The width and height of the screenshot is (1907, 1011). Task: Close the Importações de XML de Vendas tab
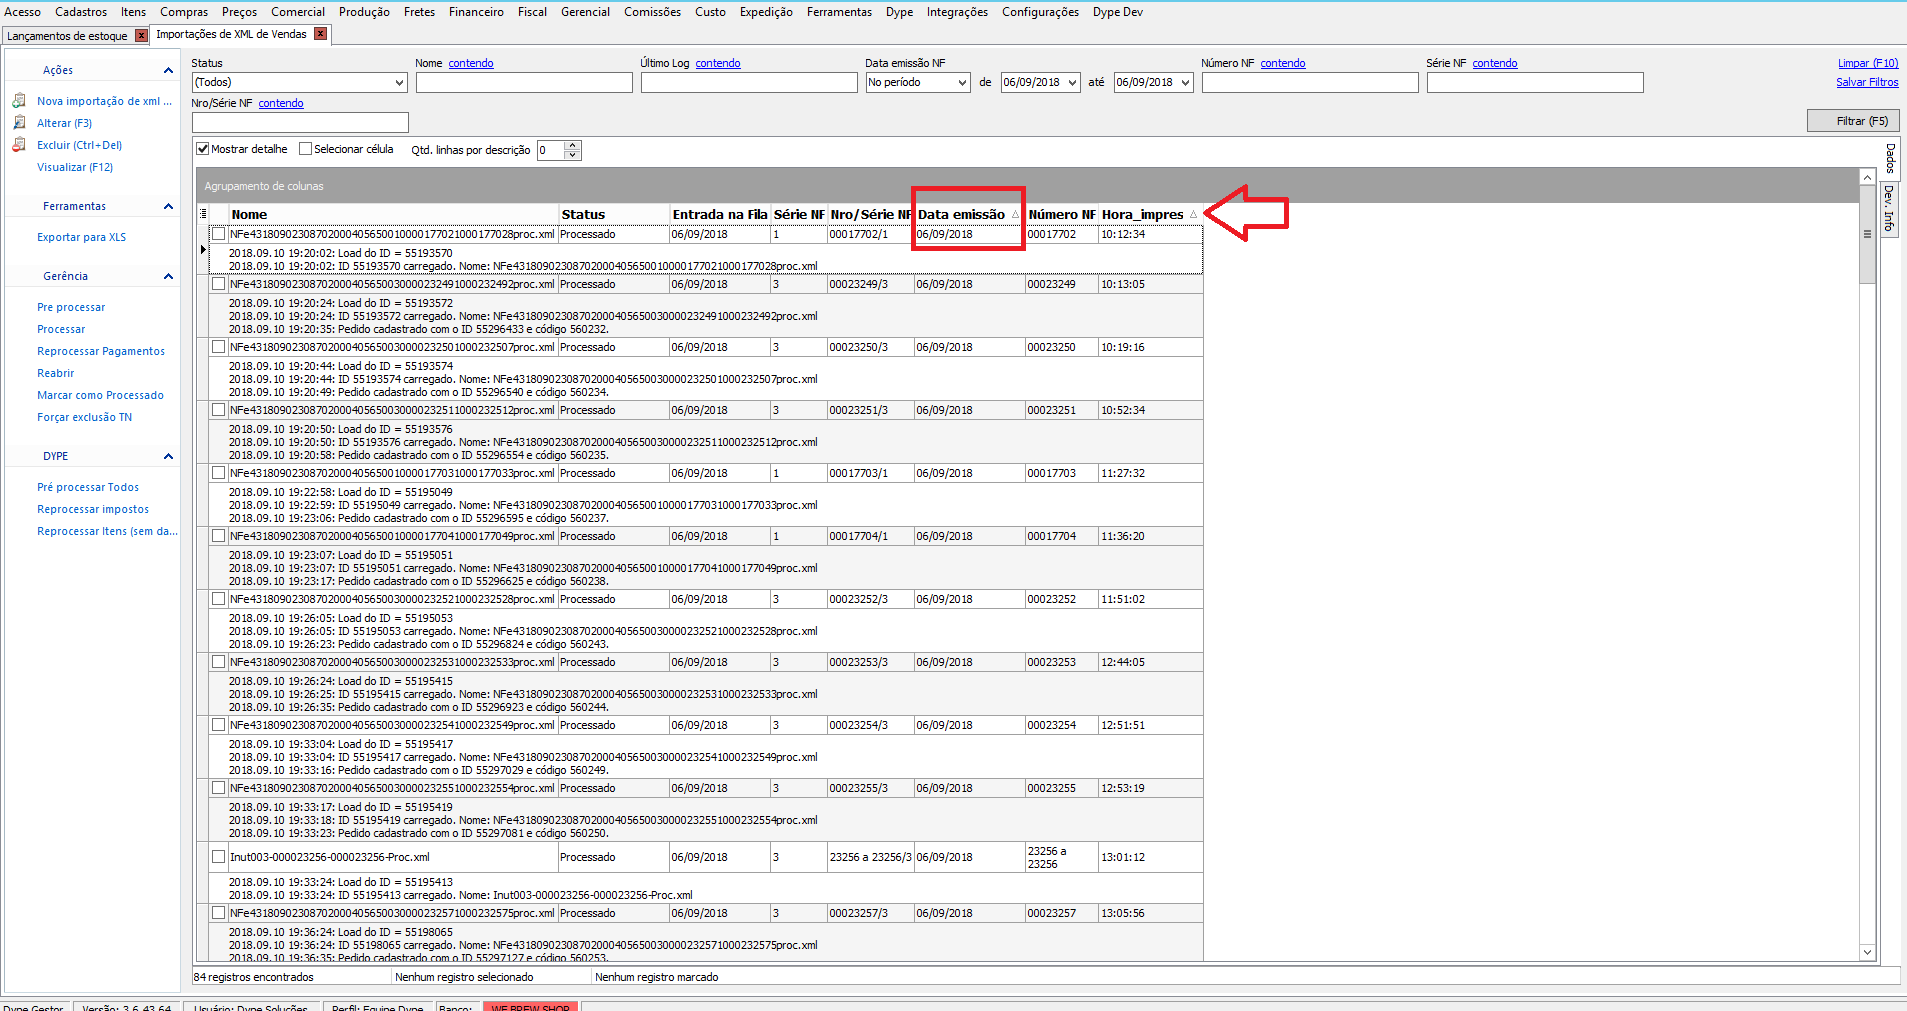(320, 34)
